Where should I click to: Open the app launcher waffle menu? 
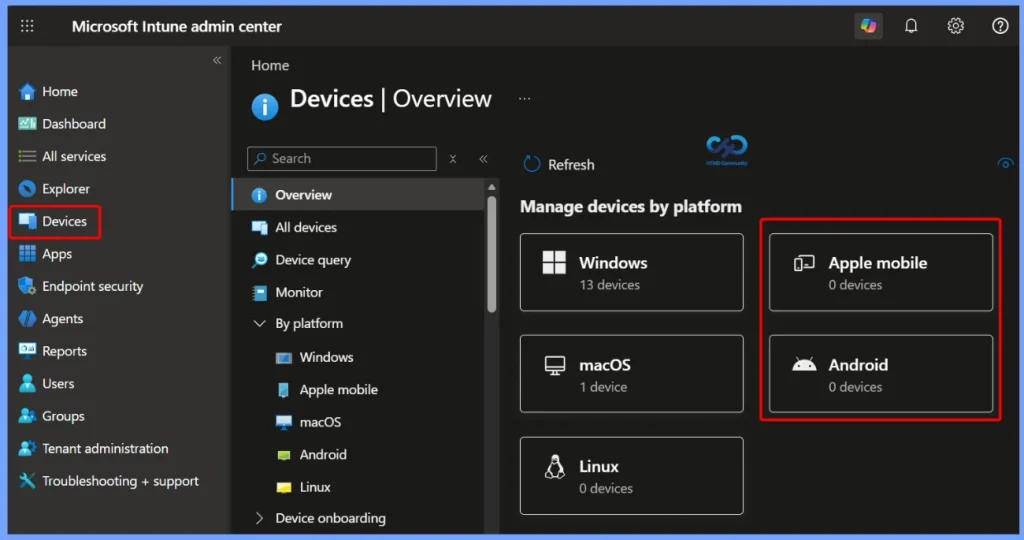[27, 26]
